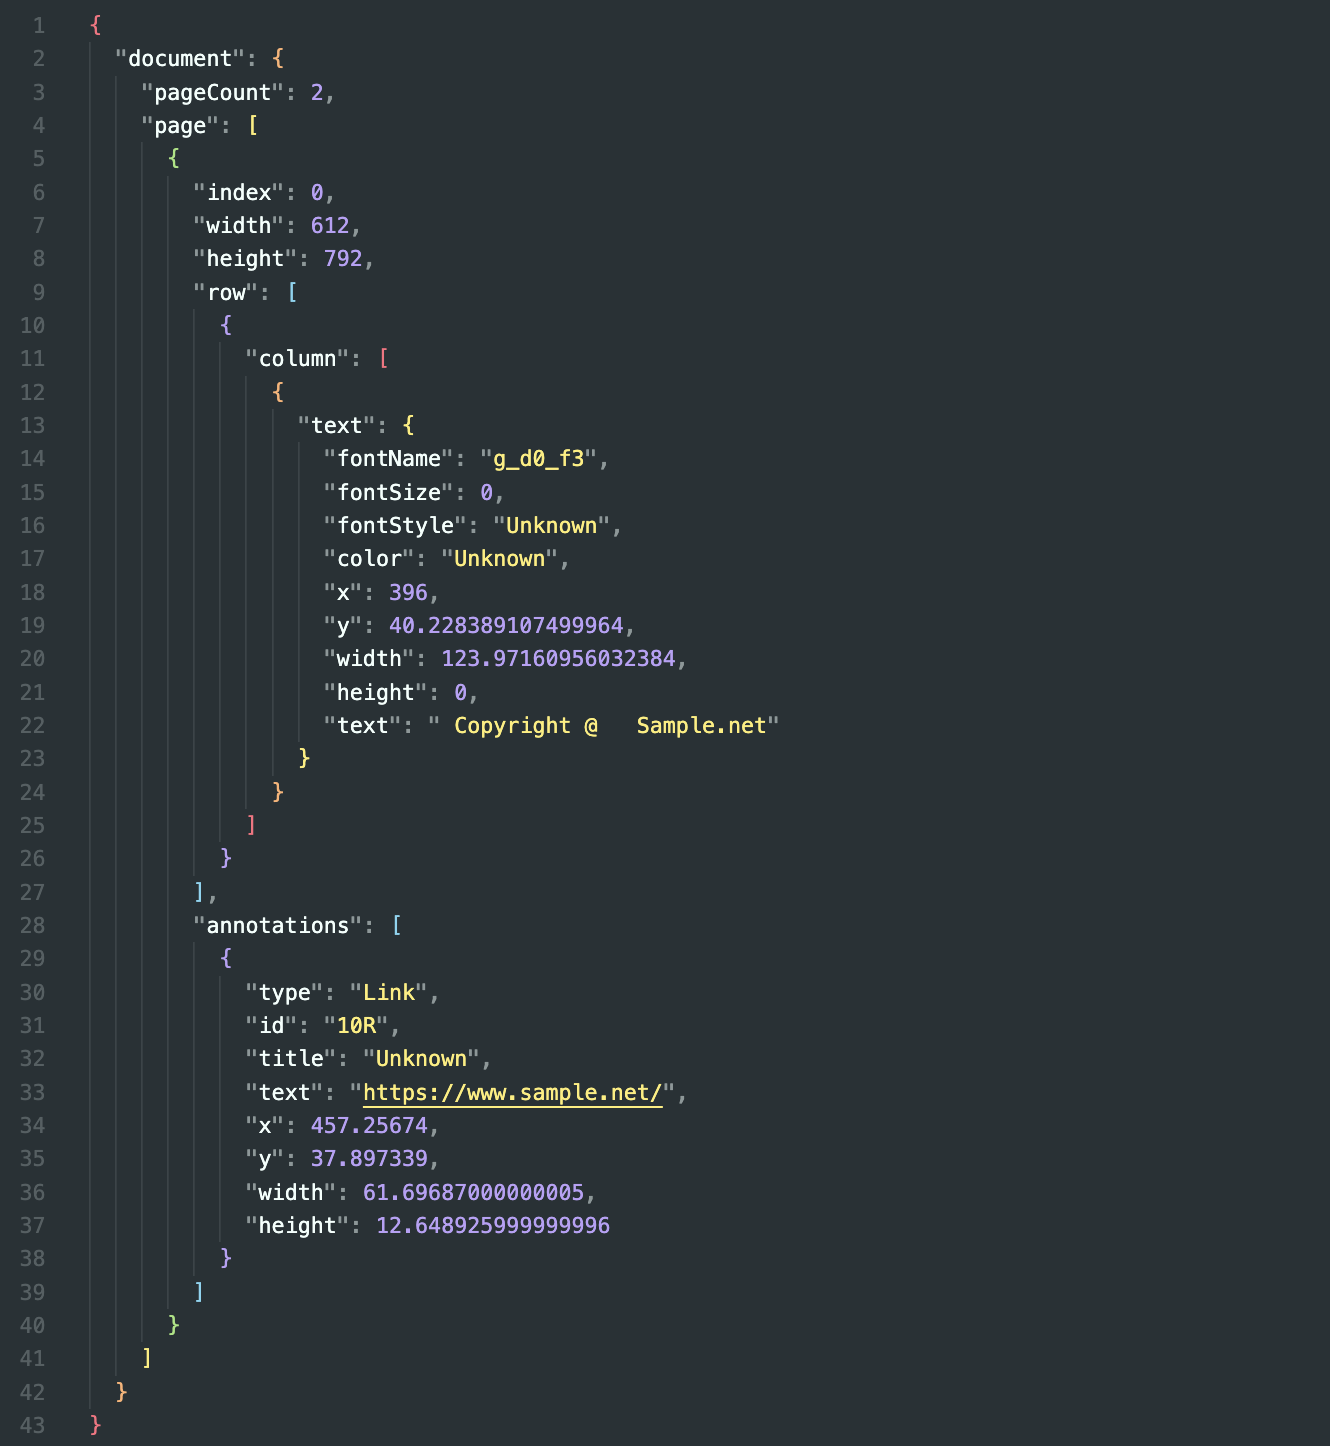Click the closing bracket on line 25
Image resolution: width=1330 pixels, height=1446 pixels.
click(252, 825)
